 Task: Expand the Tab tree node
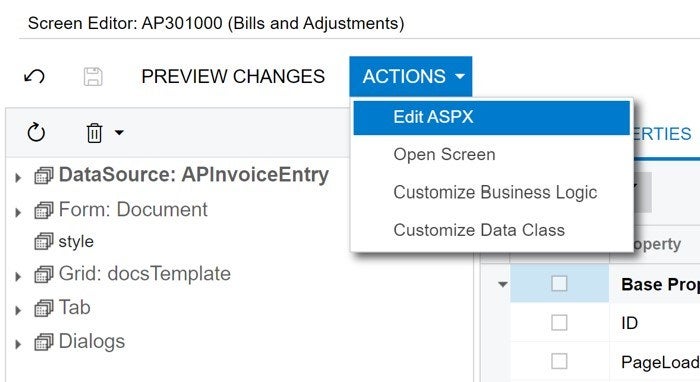[18, 310]
